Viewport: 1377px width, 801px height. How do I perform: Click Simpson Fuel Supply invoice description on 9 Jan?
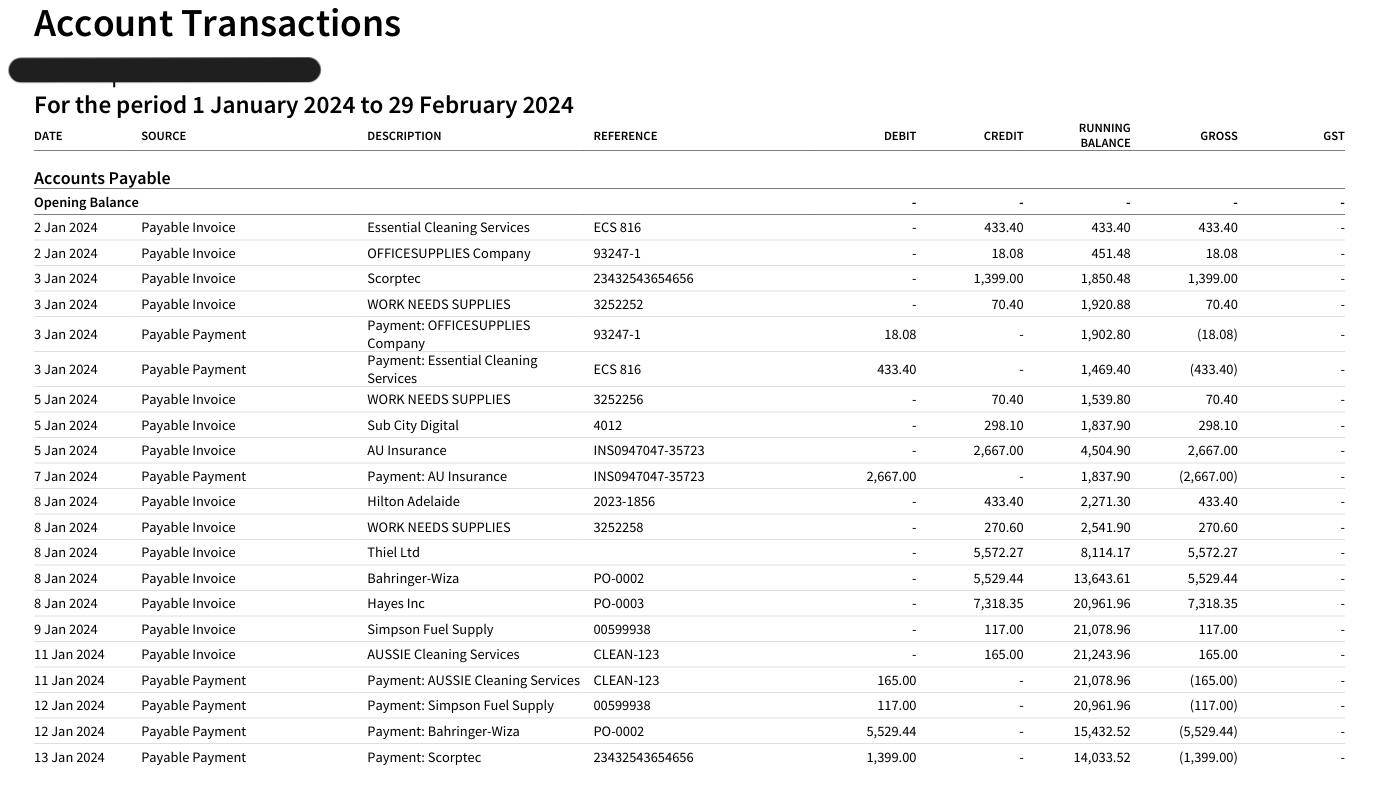[x=430, y=630]
